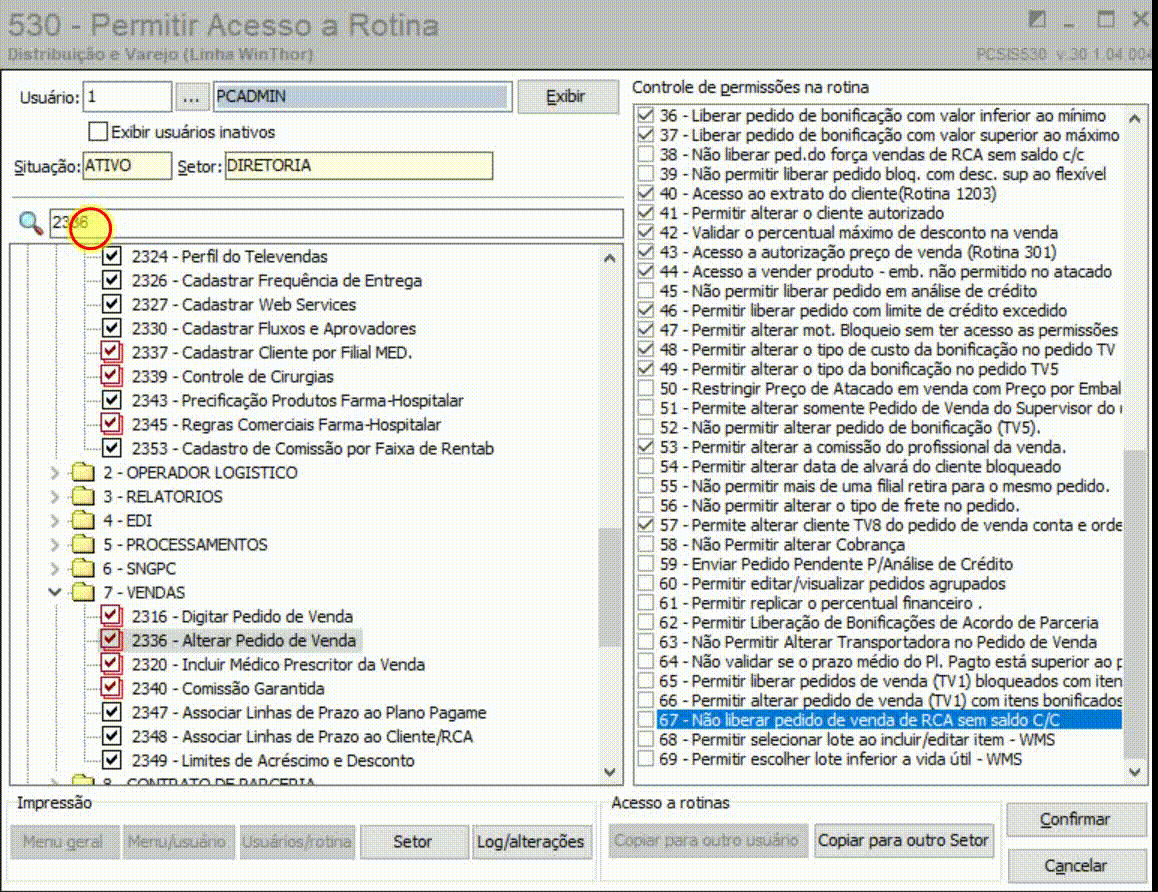Viewport: 1158px width, 892px height.
Task: Expand the 6 - SNGPC node
Action: tap(55, 569)
